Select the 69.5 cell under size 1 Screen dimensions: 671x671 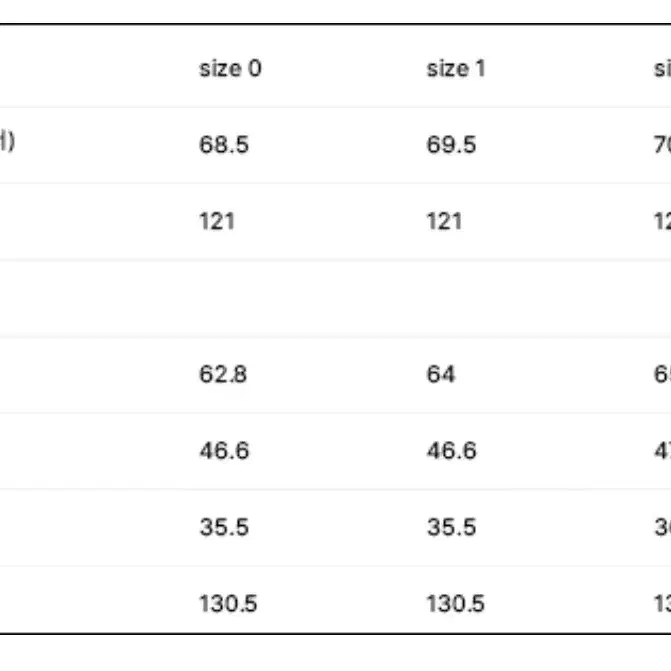click(x=451, y=145)
